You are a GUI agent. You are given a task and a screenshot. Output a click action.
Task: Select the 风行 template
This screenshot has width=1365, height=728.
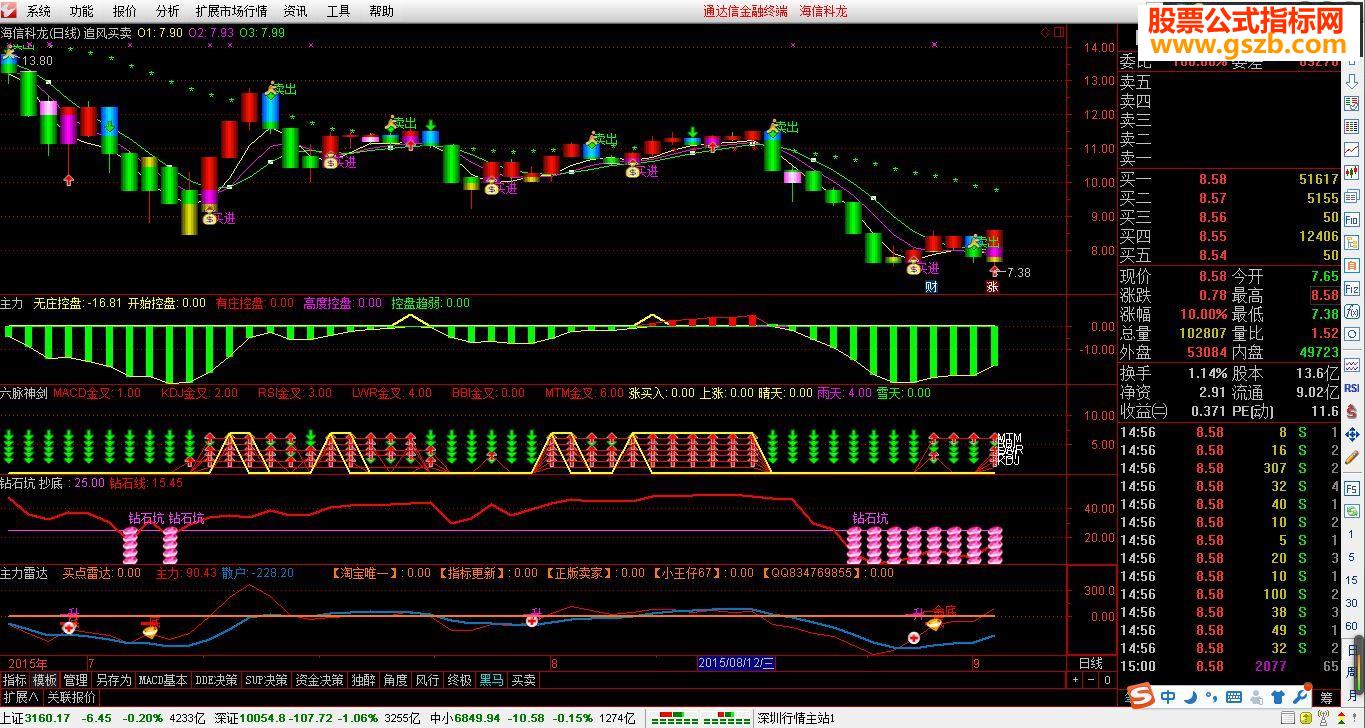pos(427,680)
